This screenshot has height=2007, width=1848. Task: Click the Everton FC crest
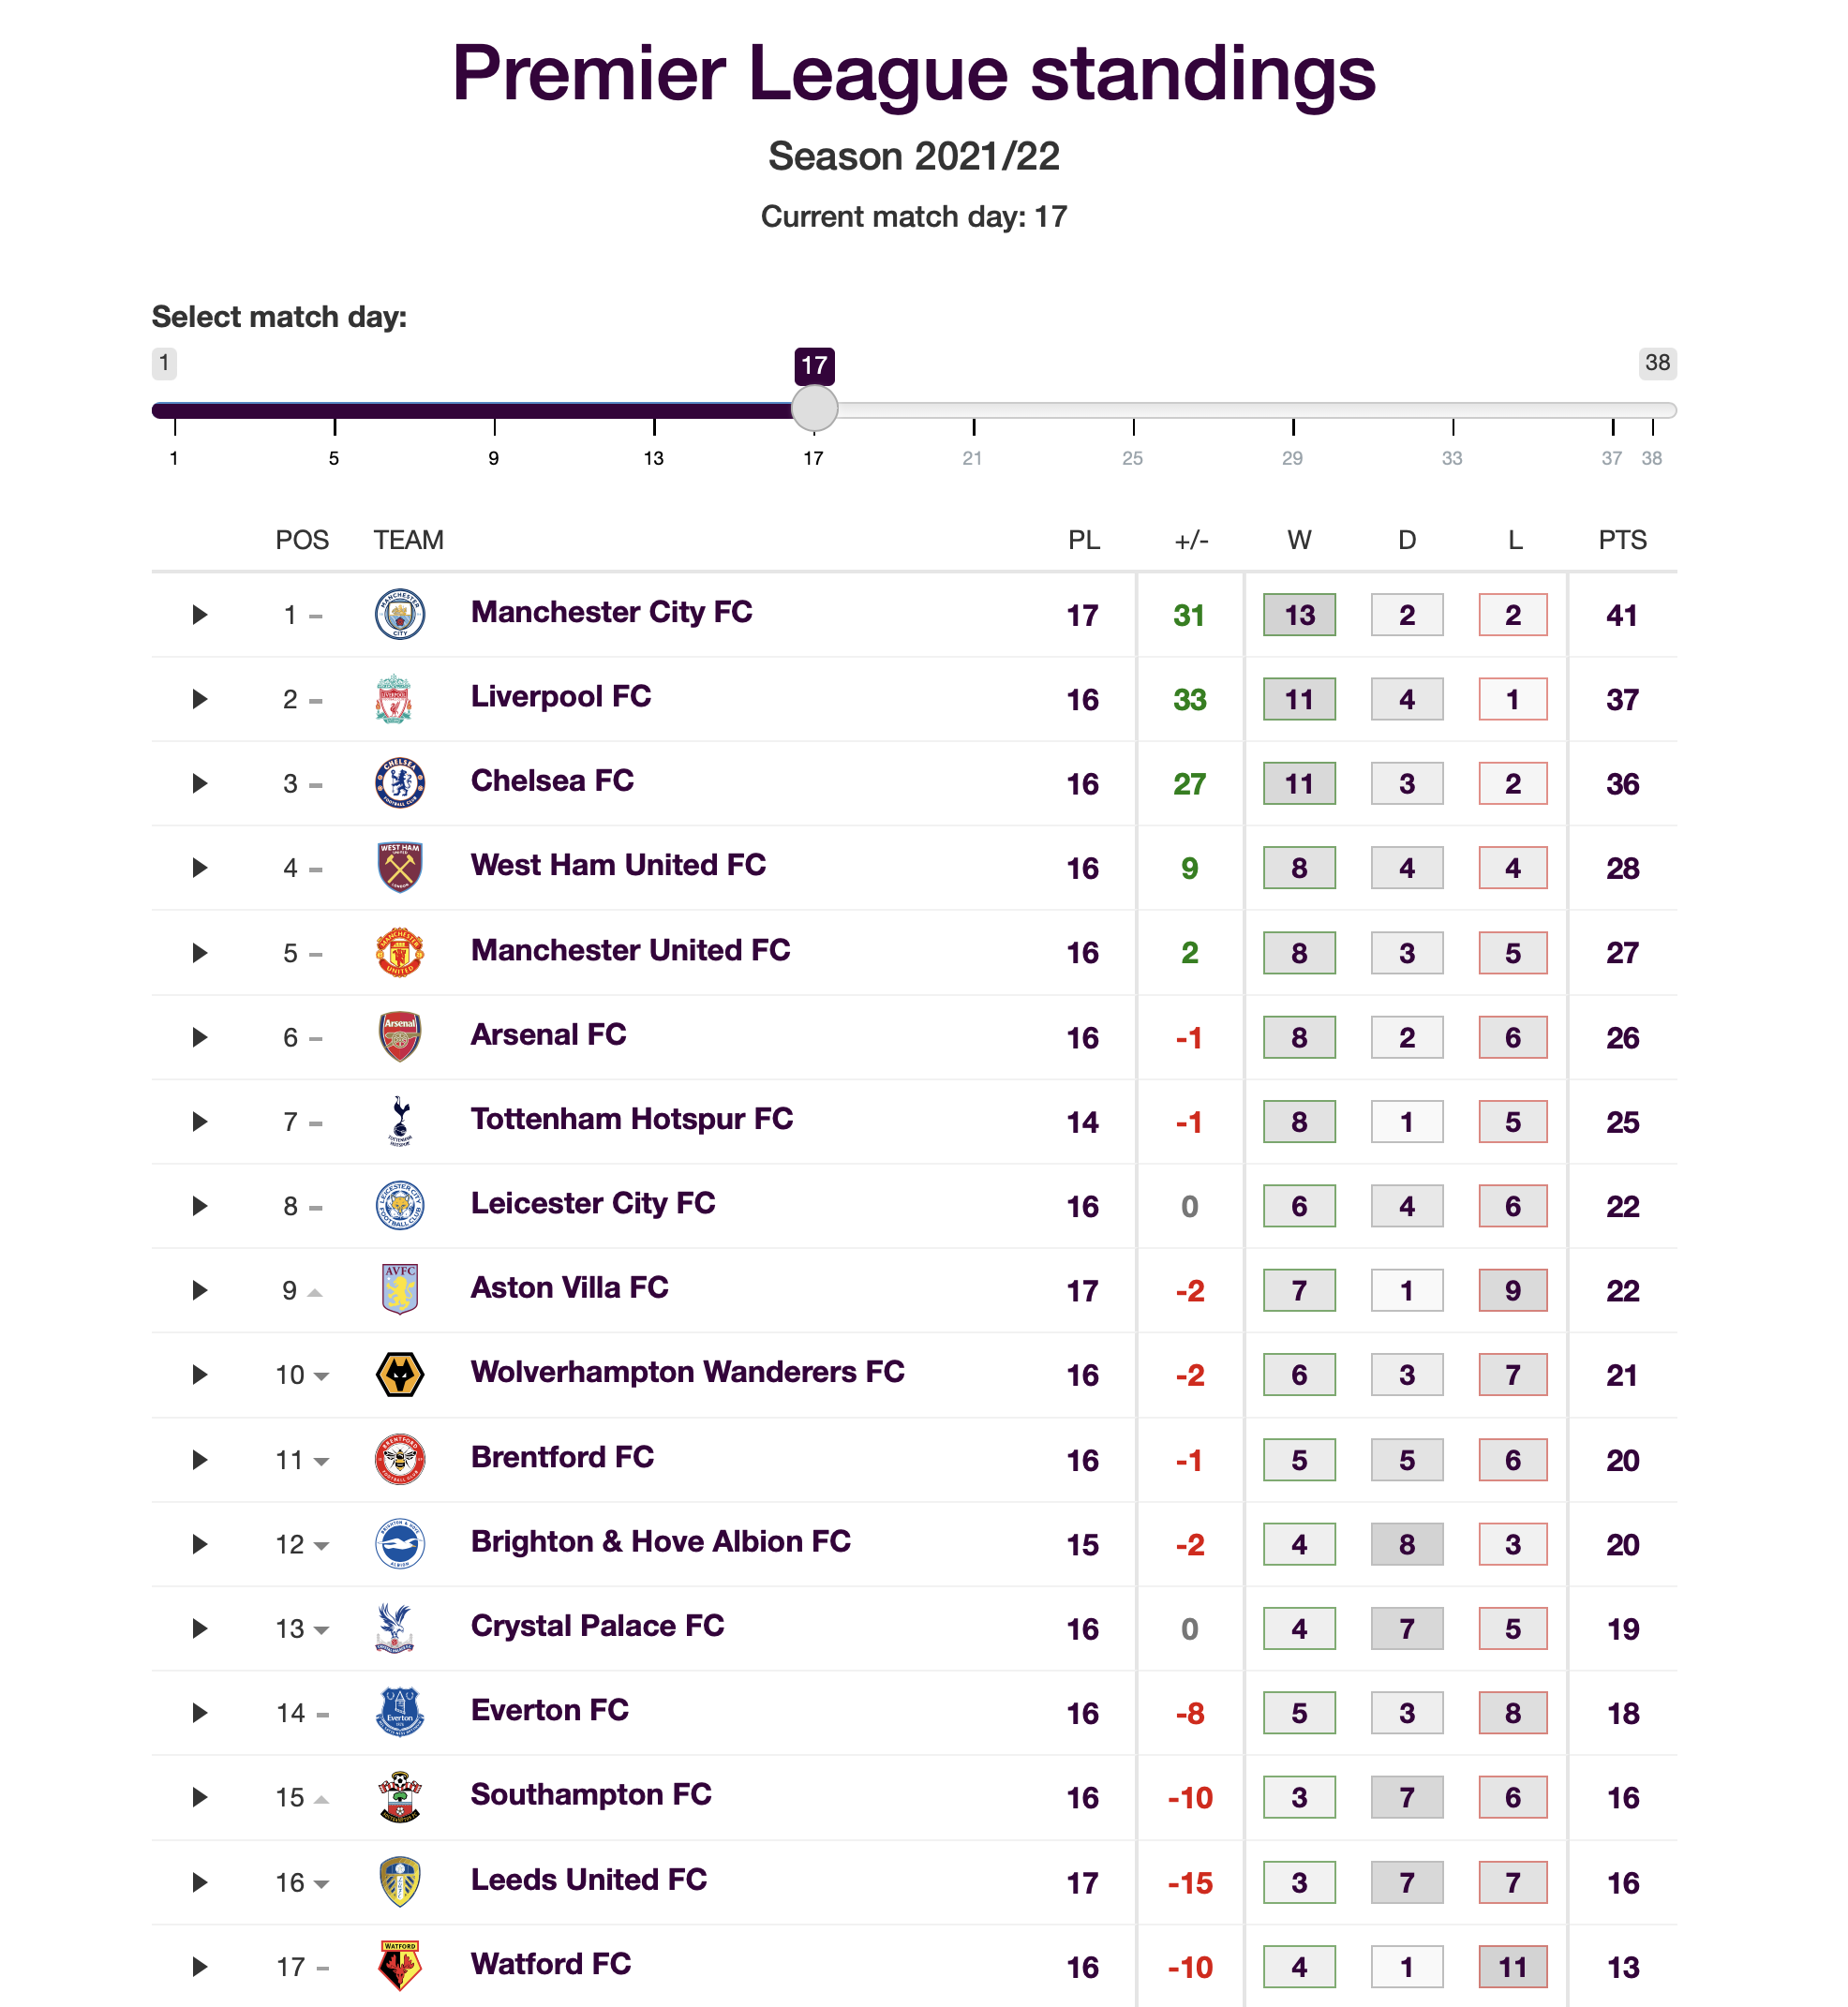[x=399, y=1712]
